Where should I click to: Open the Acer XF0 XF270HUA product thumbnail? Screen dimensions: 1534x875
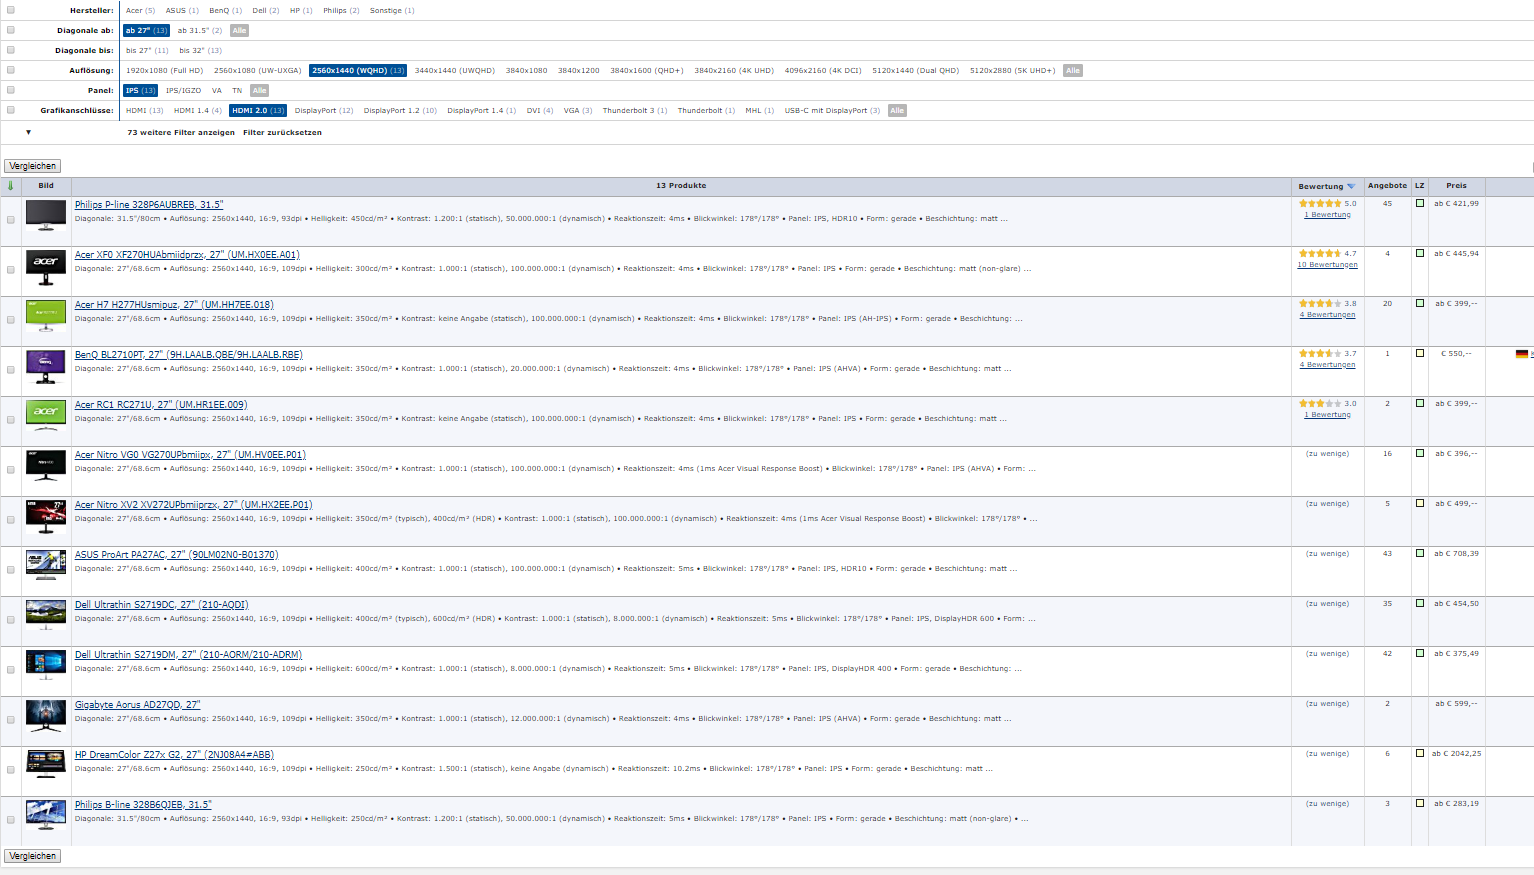point(46,267)
